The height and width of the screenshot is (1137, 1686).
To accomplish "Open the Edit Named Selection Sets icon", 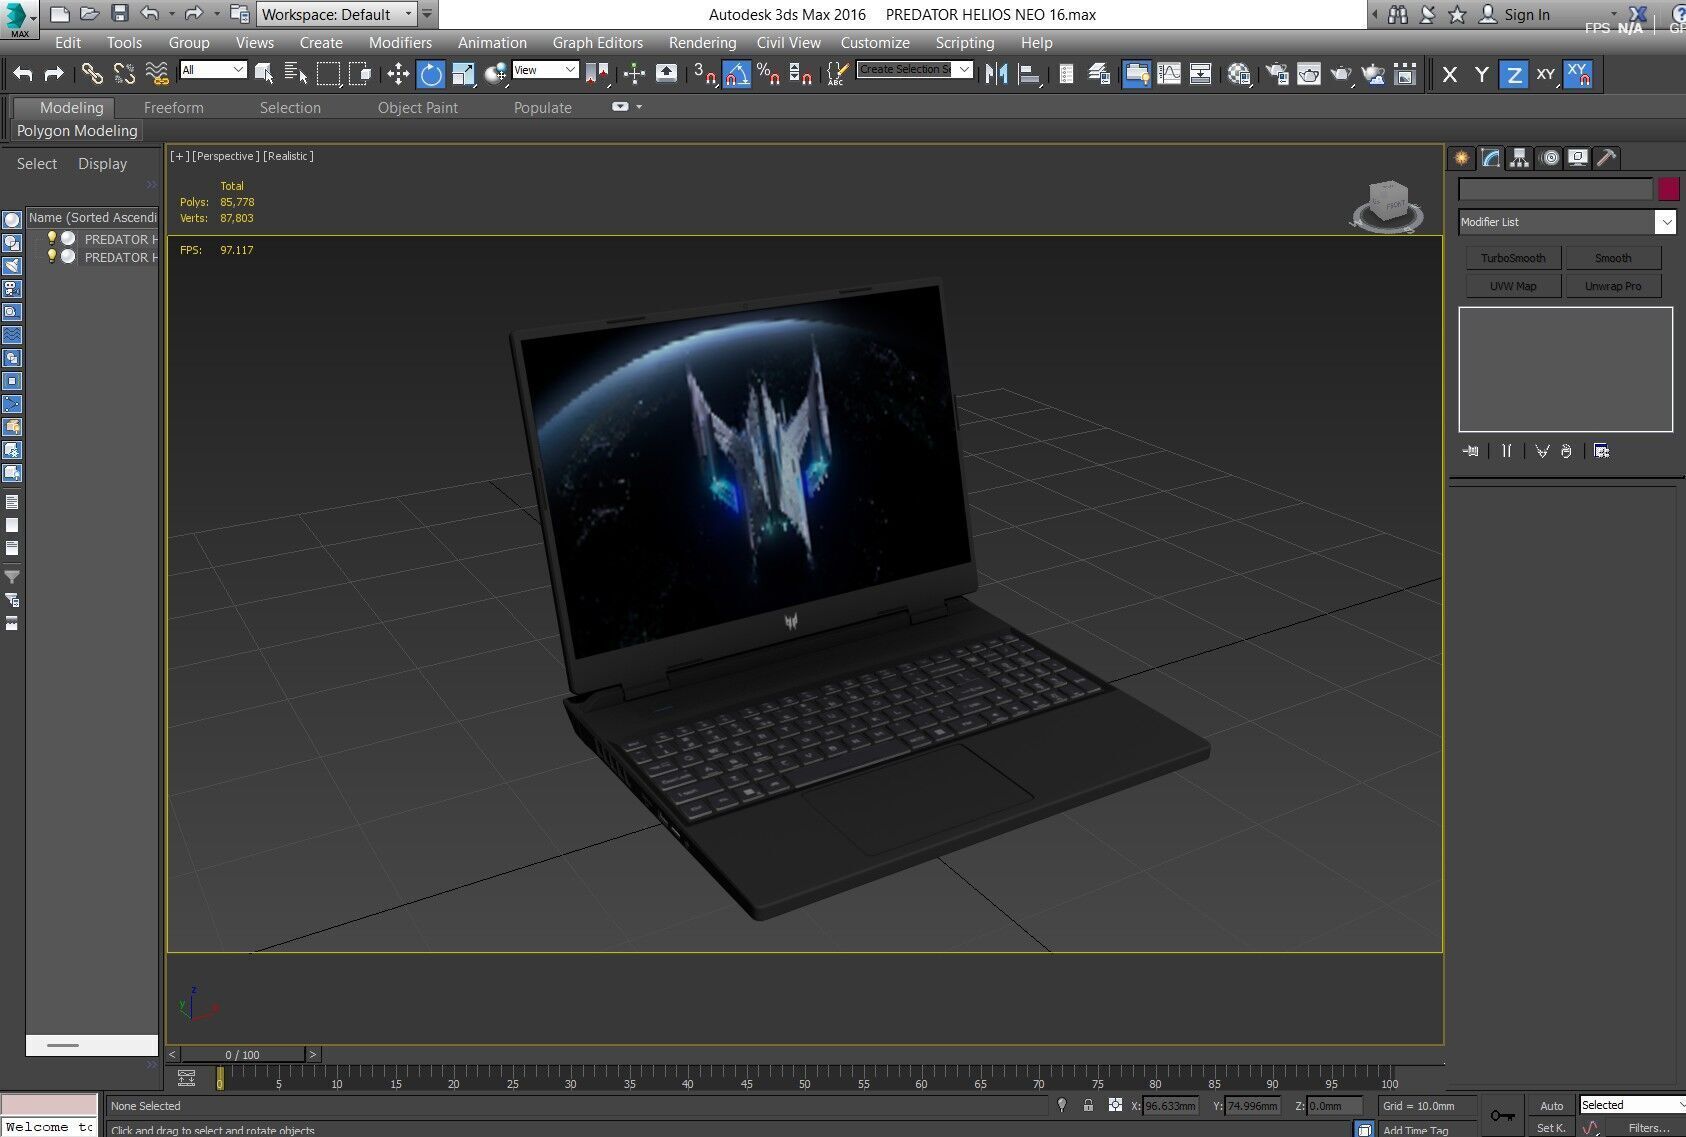I will [838, 73].
